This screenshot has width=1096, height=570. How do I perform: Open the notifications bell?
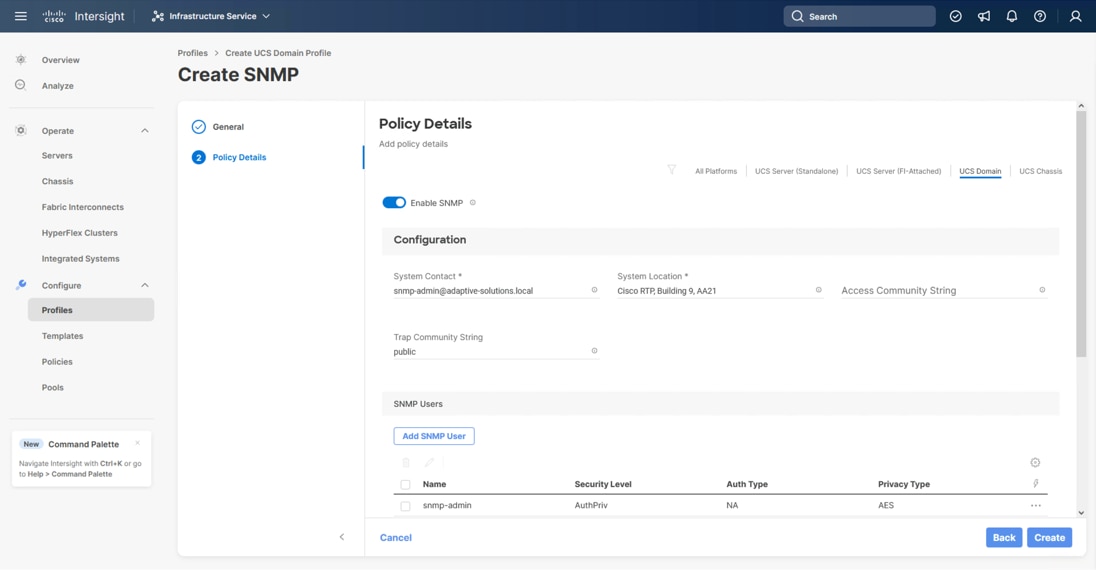[1012, 16]
